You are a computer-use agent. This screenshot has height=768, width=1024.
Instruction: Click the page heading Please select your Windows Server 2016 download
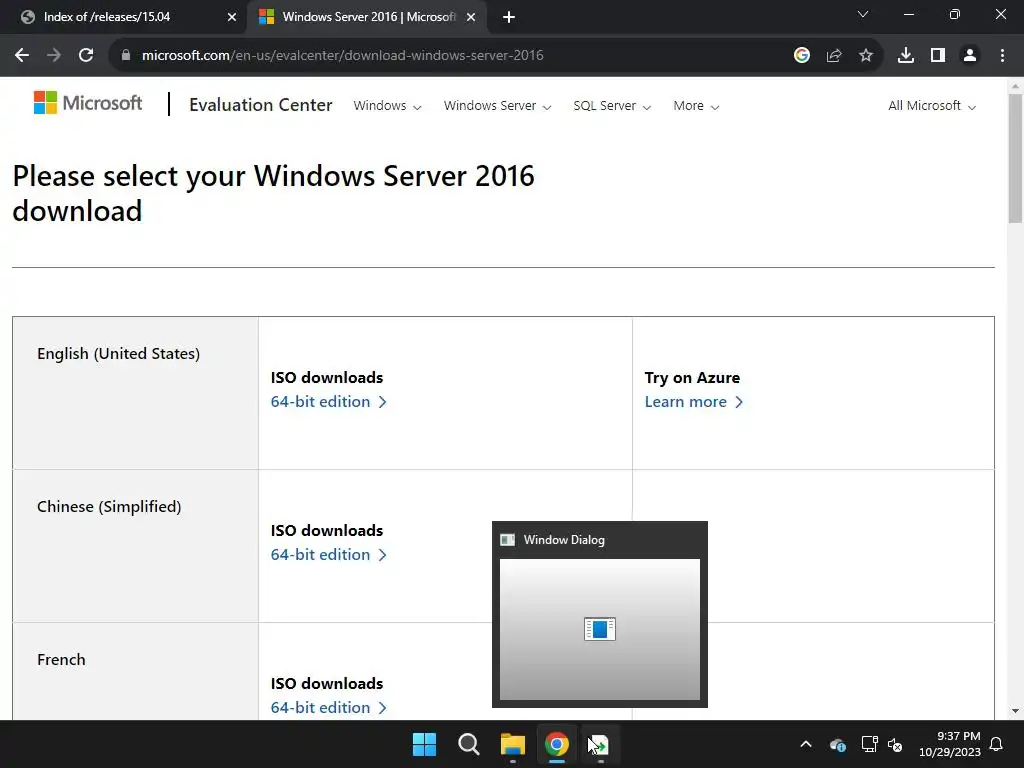pyautogui.click(x=273, y=193)
